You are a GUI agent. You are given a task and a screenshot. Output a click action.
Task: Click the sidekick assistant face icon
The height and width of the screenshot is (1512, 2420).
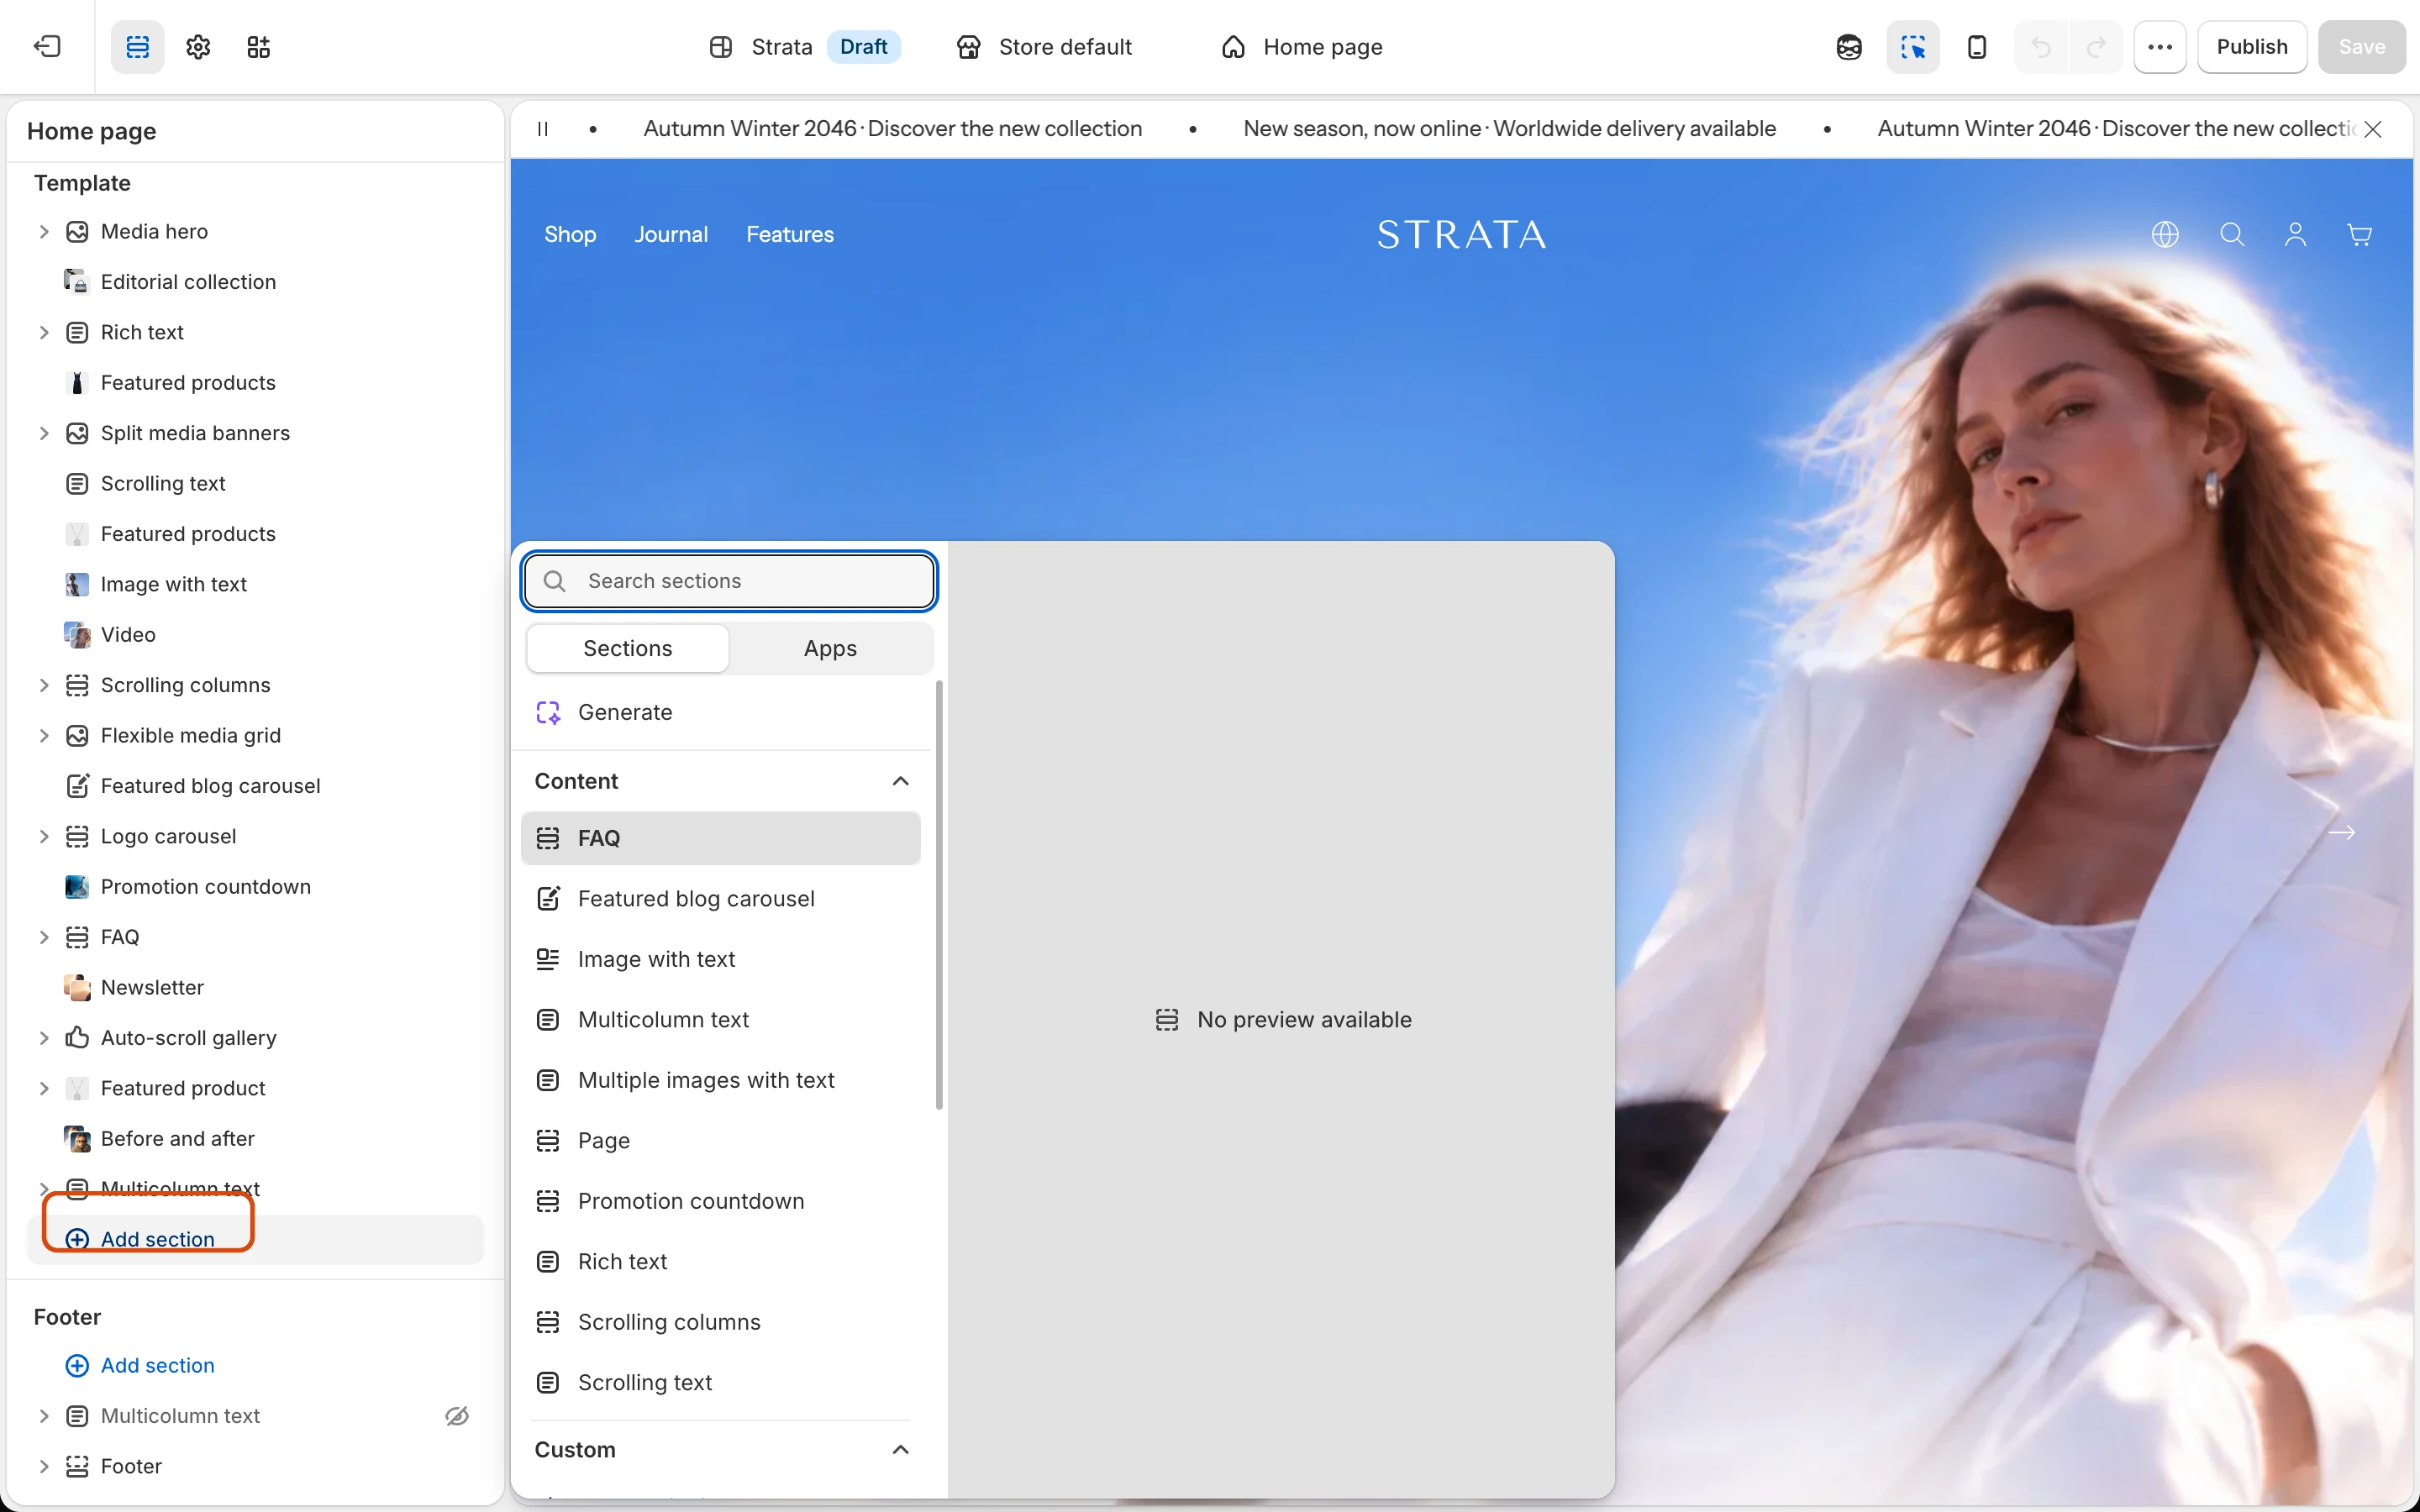point(1849,47)
